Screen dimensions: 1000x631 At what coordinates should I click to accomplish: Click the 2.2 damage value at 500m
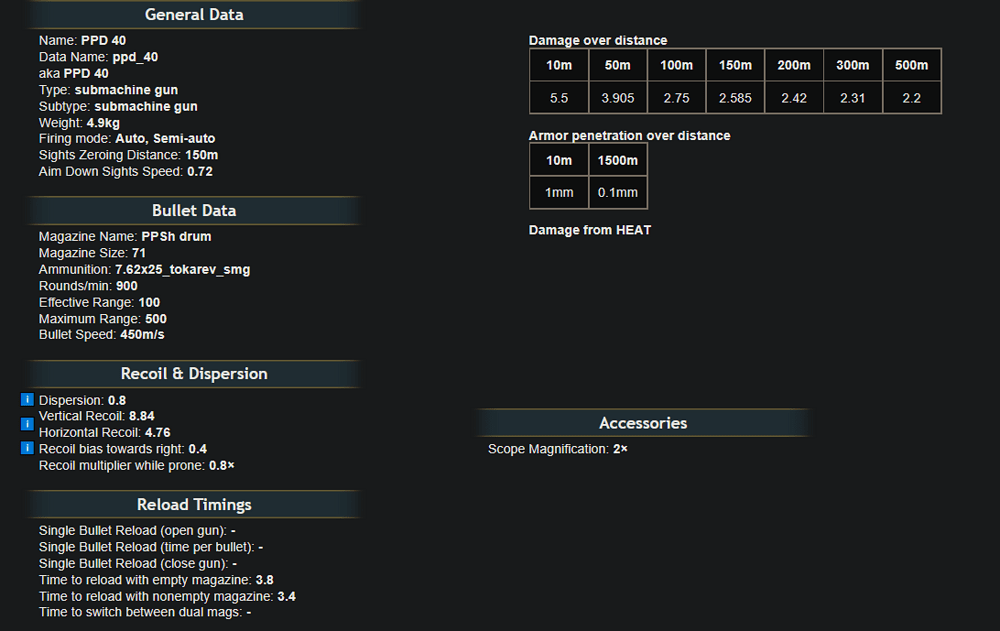pyautogui.click(x=911, y=97)
